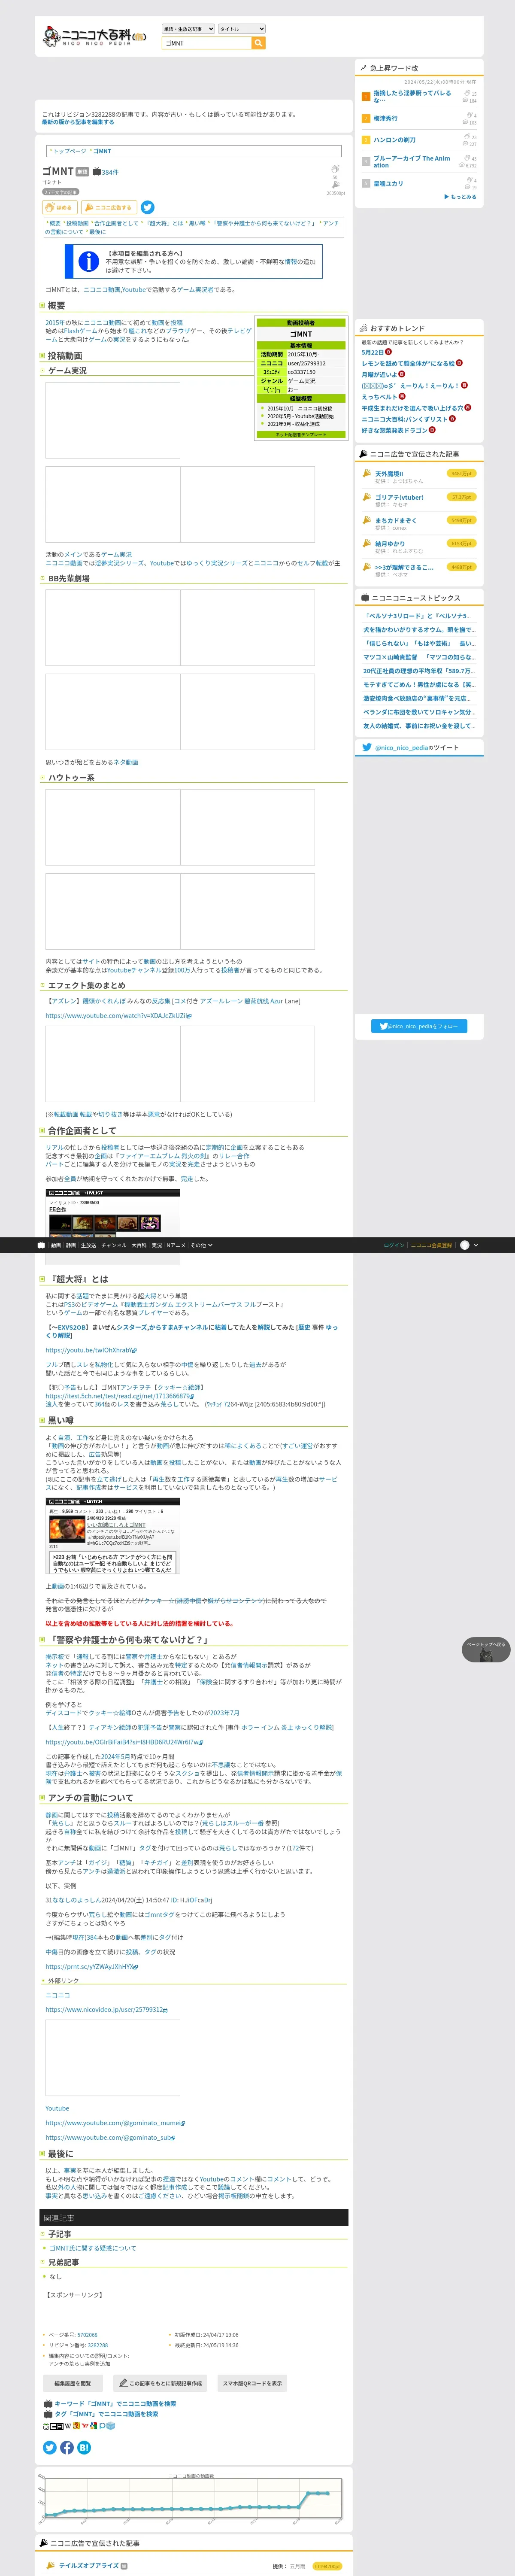Select 大百科 in the nav bar

(139, 1245)
